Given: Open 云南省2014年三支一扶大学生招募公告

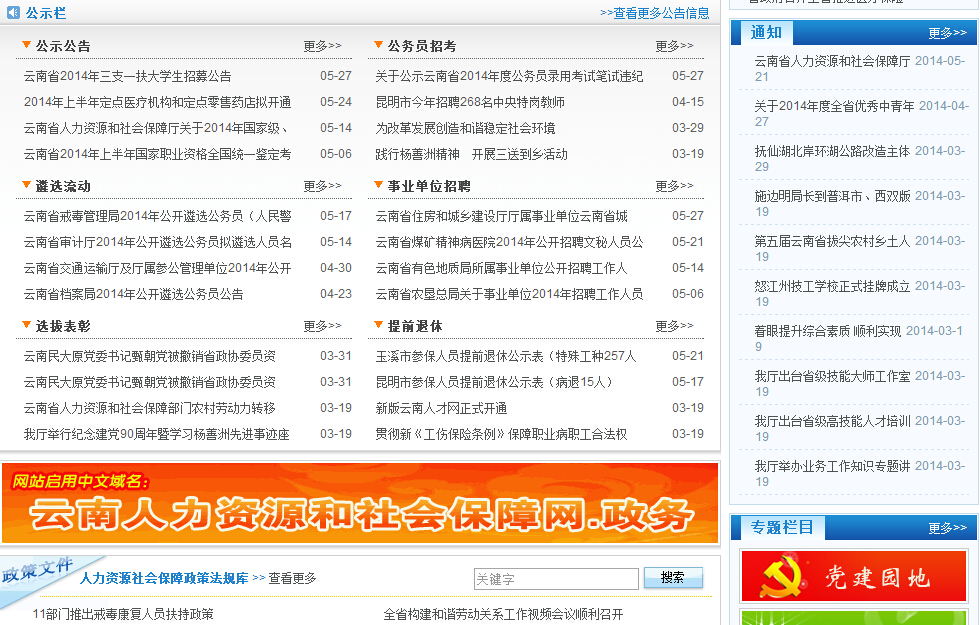Looking at the screenshot, I should [x=128, y=76].
